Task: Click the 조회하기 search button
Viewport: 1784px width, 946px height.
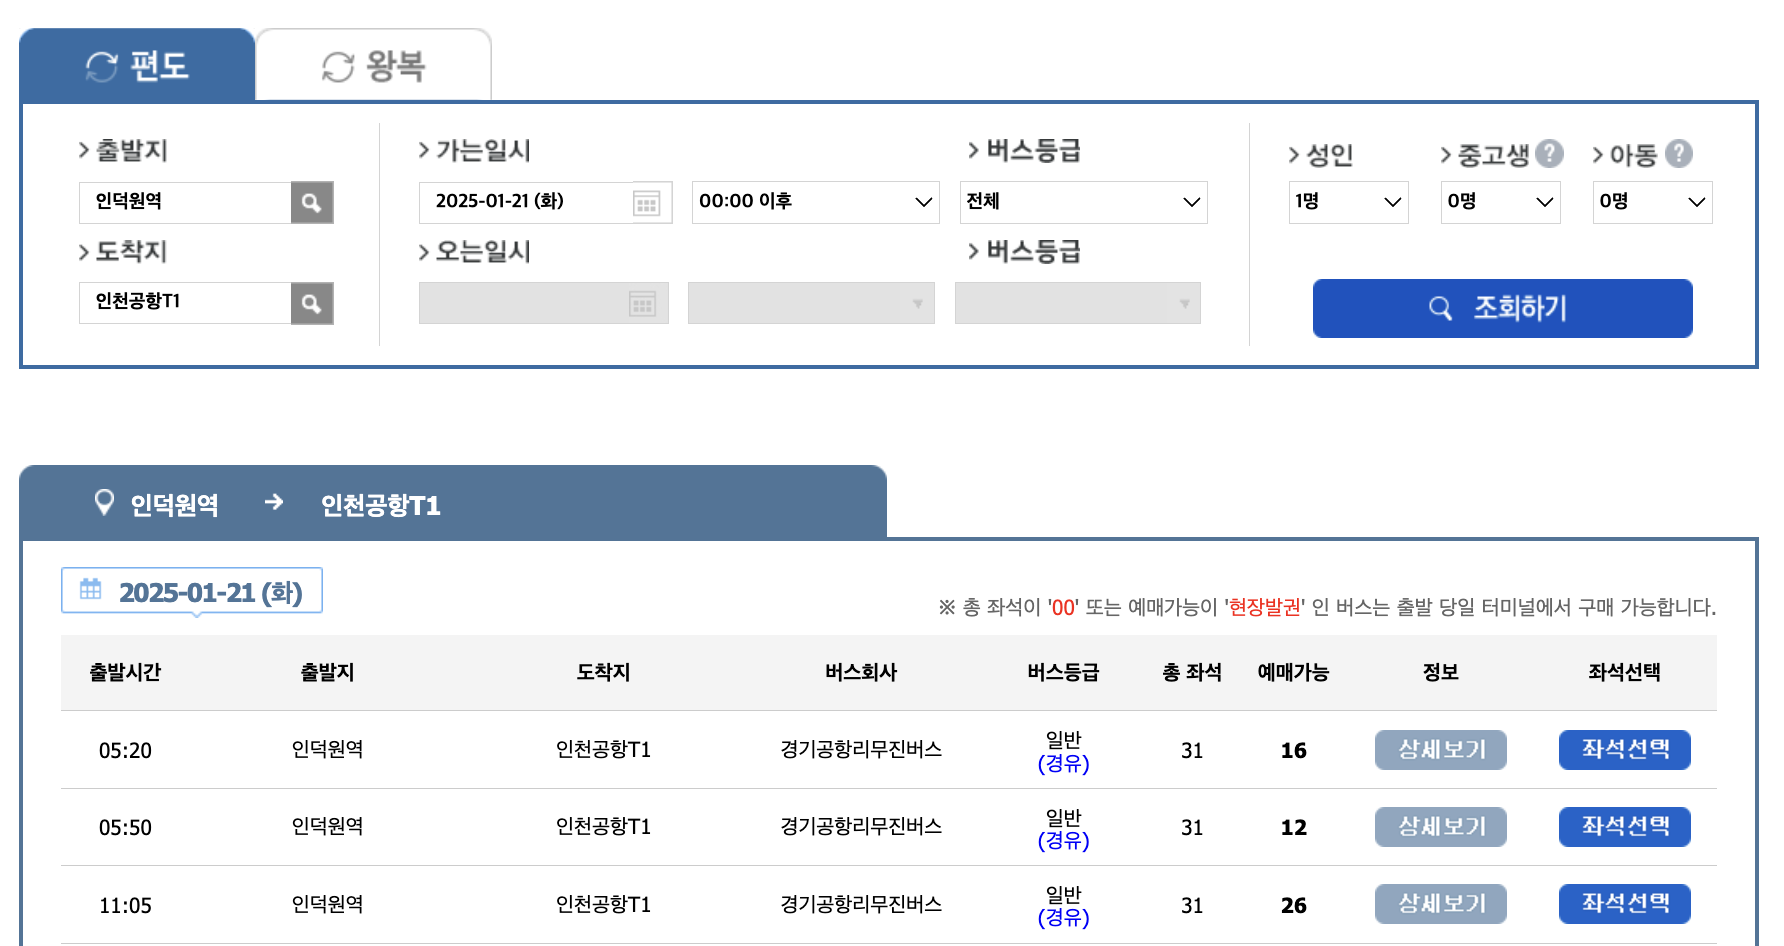Action: coord(1502,308)
